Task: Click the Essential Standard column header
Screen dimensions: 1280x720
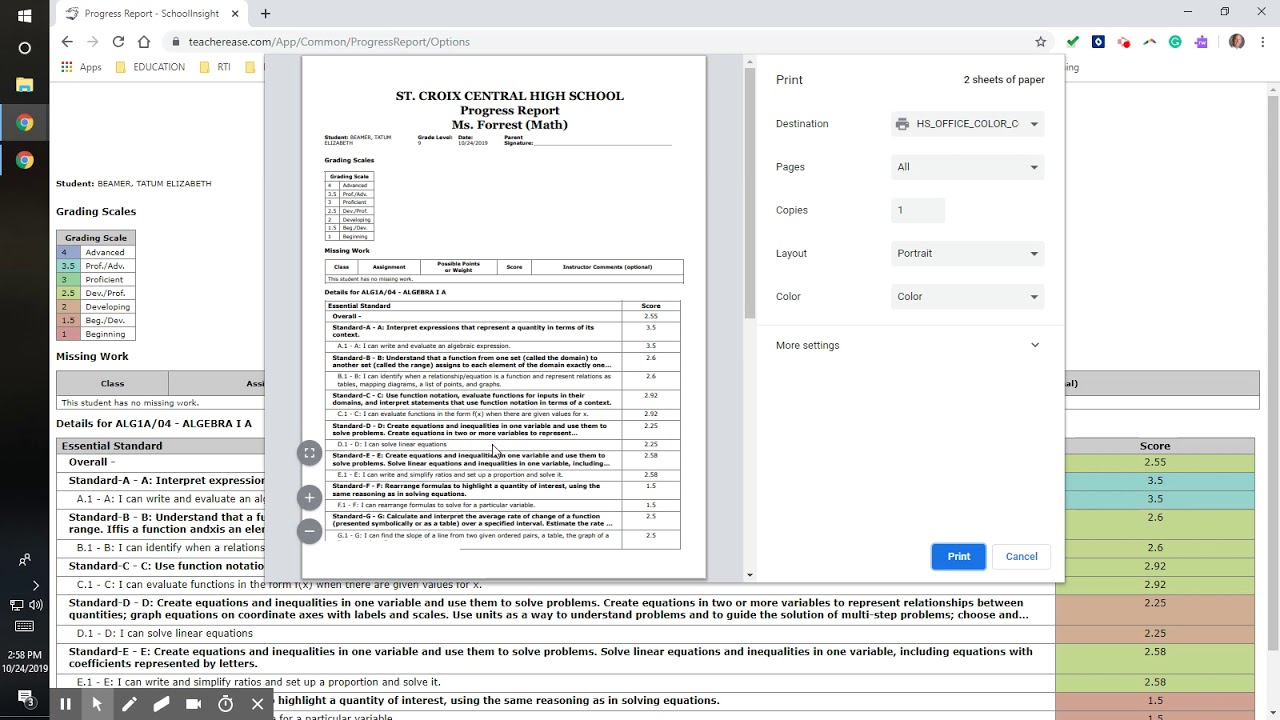Action: 160,446
